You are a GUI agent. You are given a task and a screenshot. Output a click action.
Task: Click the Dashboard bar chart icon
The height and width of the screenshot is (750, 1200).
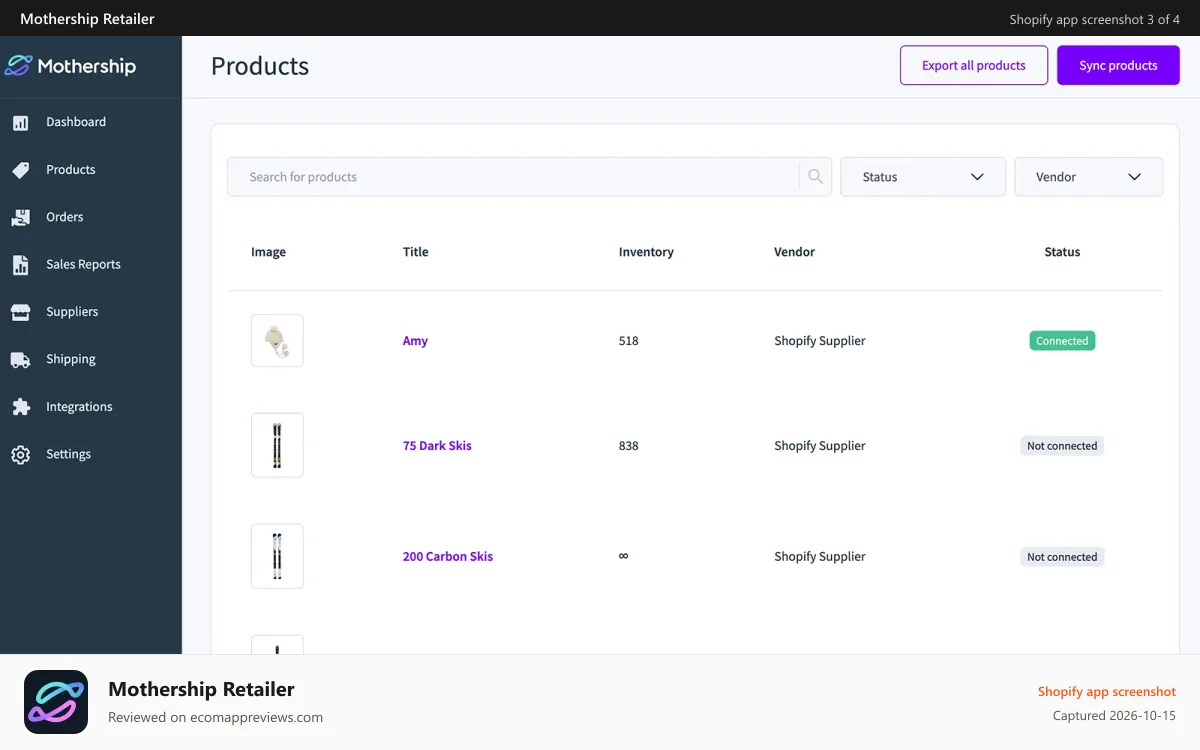click(20, 123)
